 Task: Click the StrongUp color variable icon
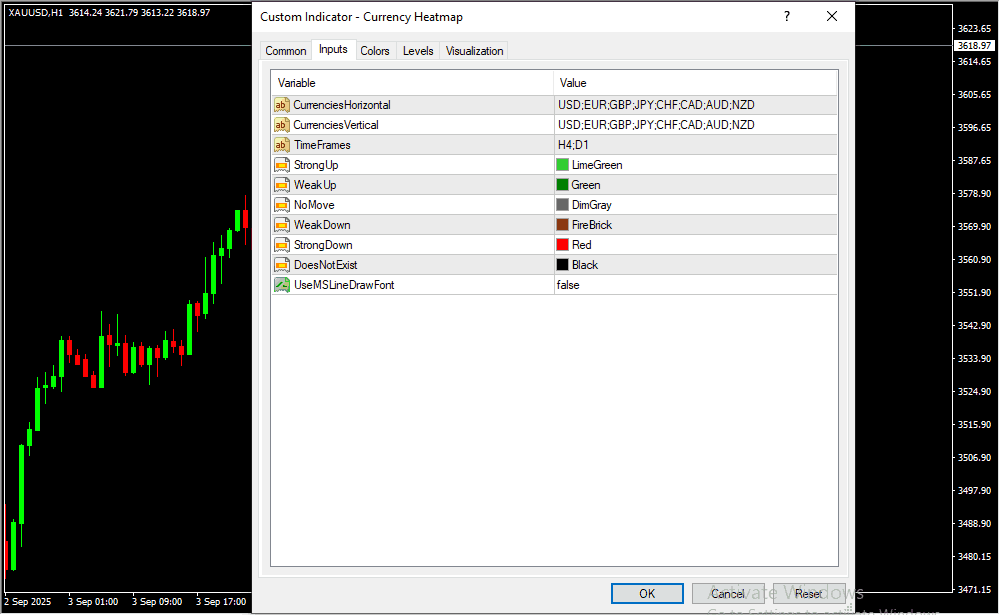(282, 165)
